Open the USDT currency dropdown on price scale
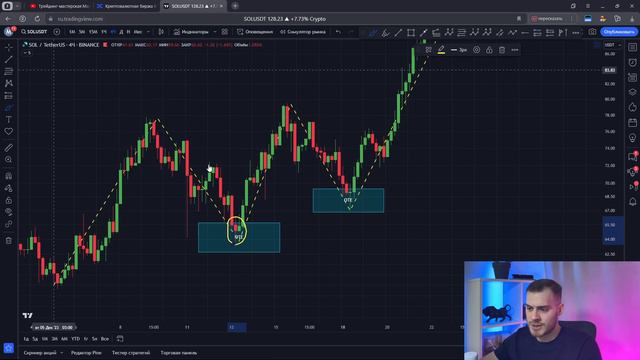Viewport: 640px width, 360px height. pos(613,45)
